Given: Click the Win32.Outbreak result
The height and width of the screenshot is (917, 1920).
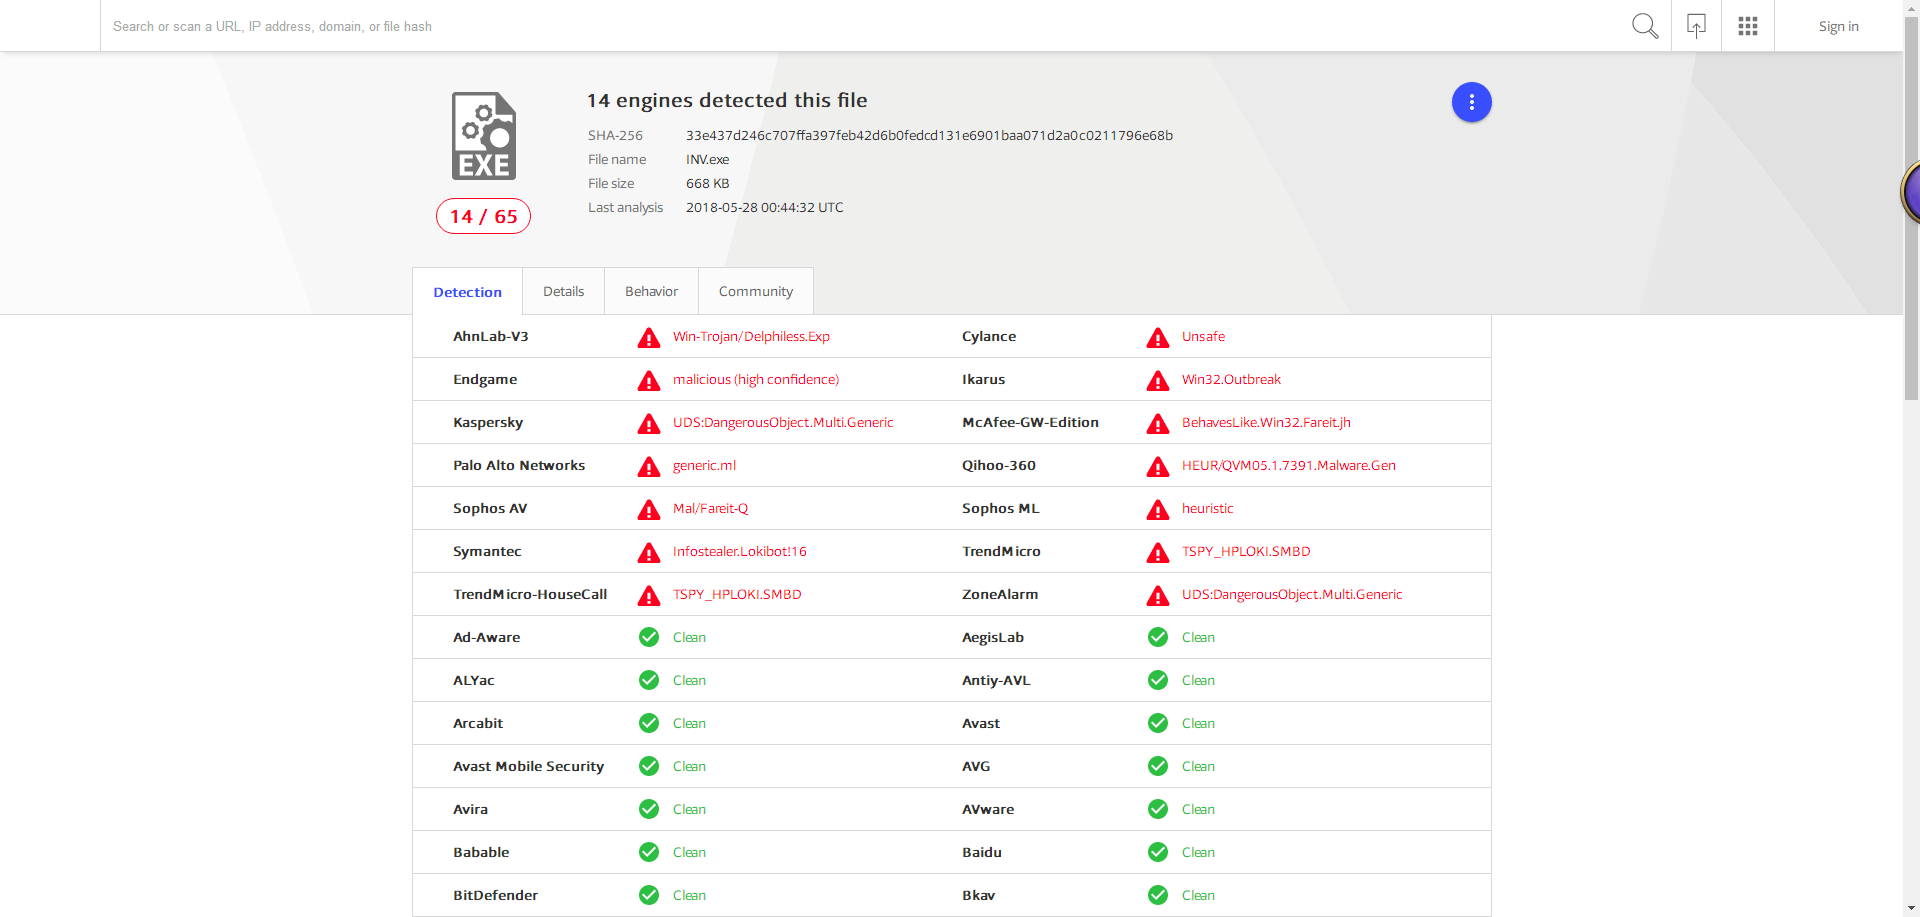Looking at the screenshot, I should (x=1231, y=379).
